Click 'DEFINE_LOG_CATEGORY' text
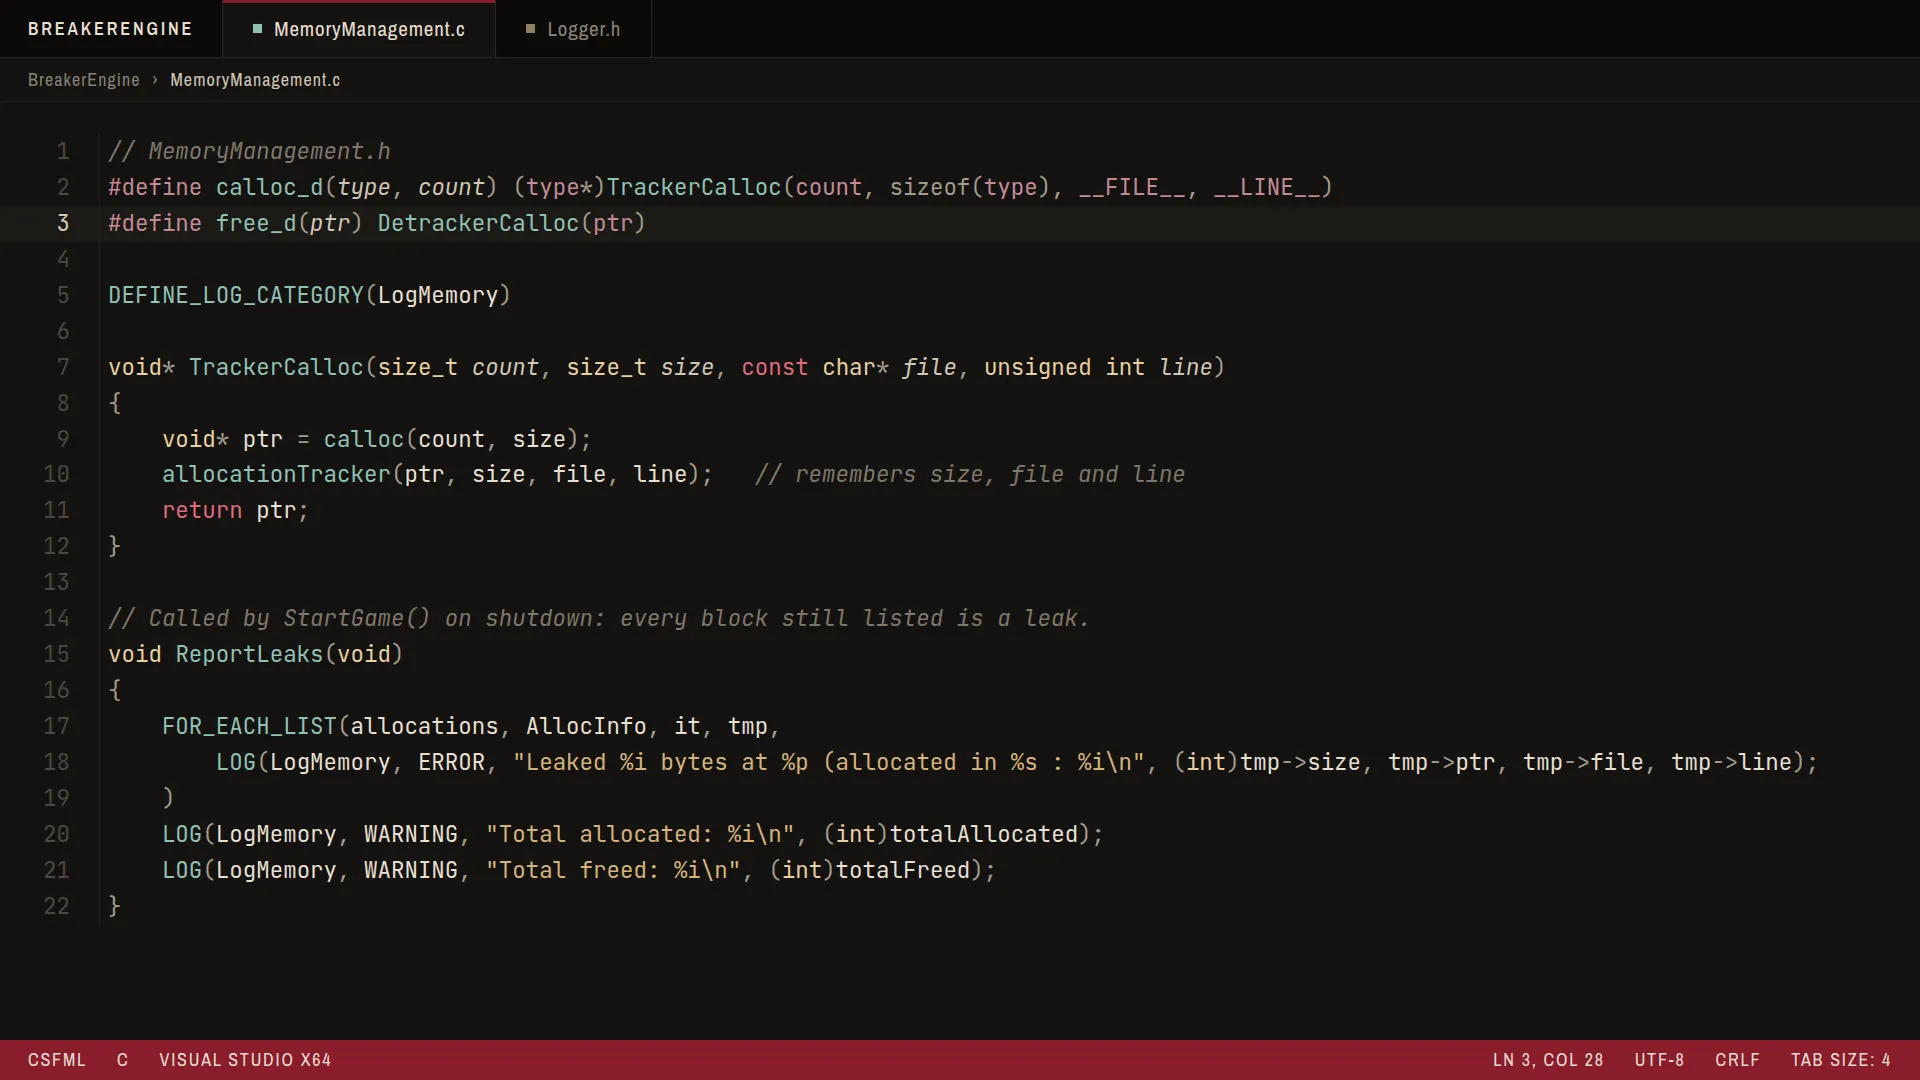The height and width of the screenshot is (1080, 1920). tap(236, 295)
